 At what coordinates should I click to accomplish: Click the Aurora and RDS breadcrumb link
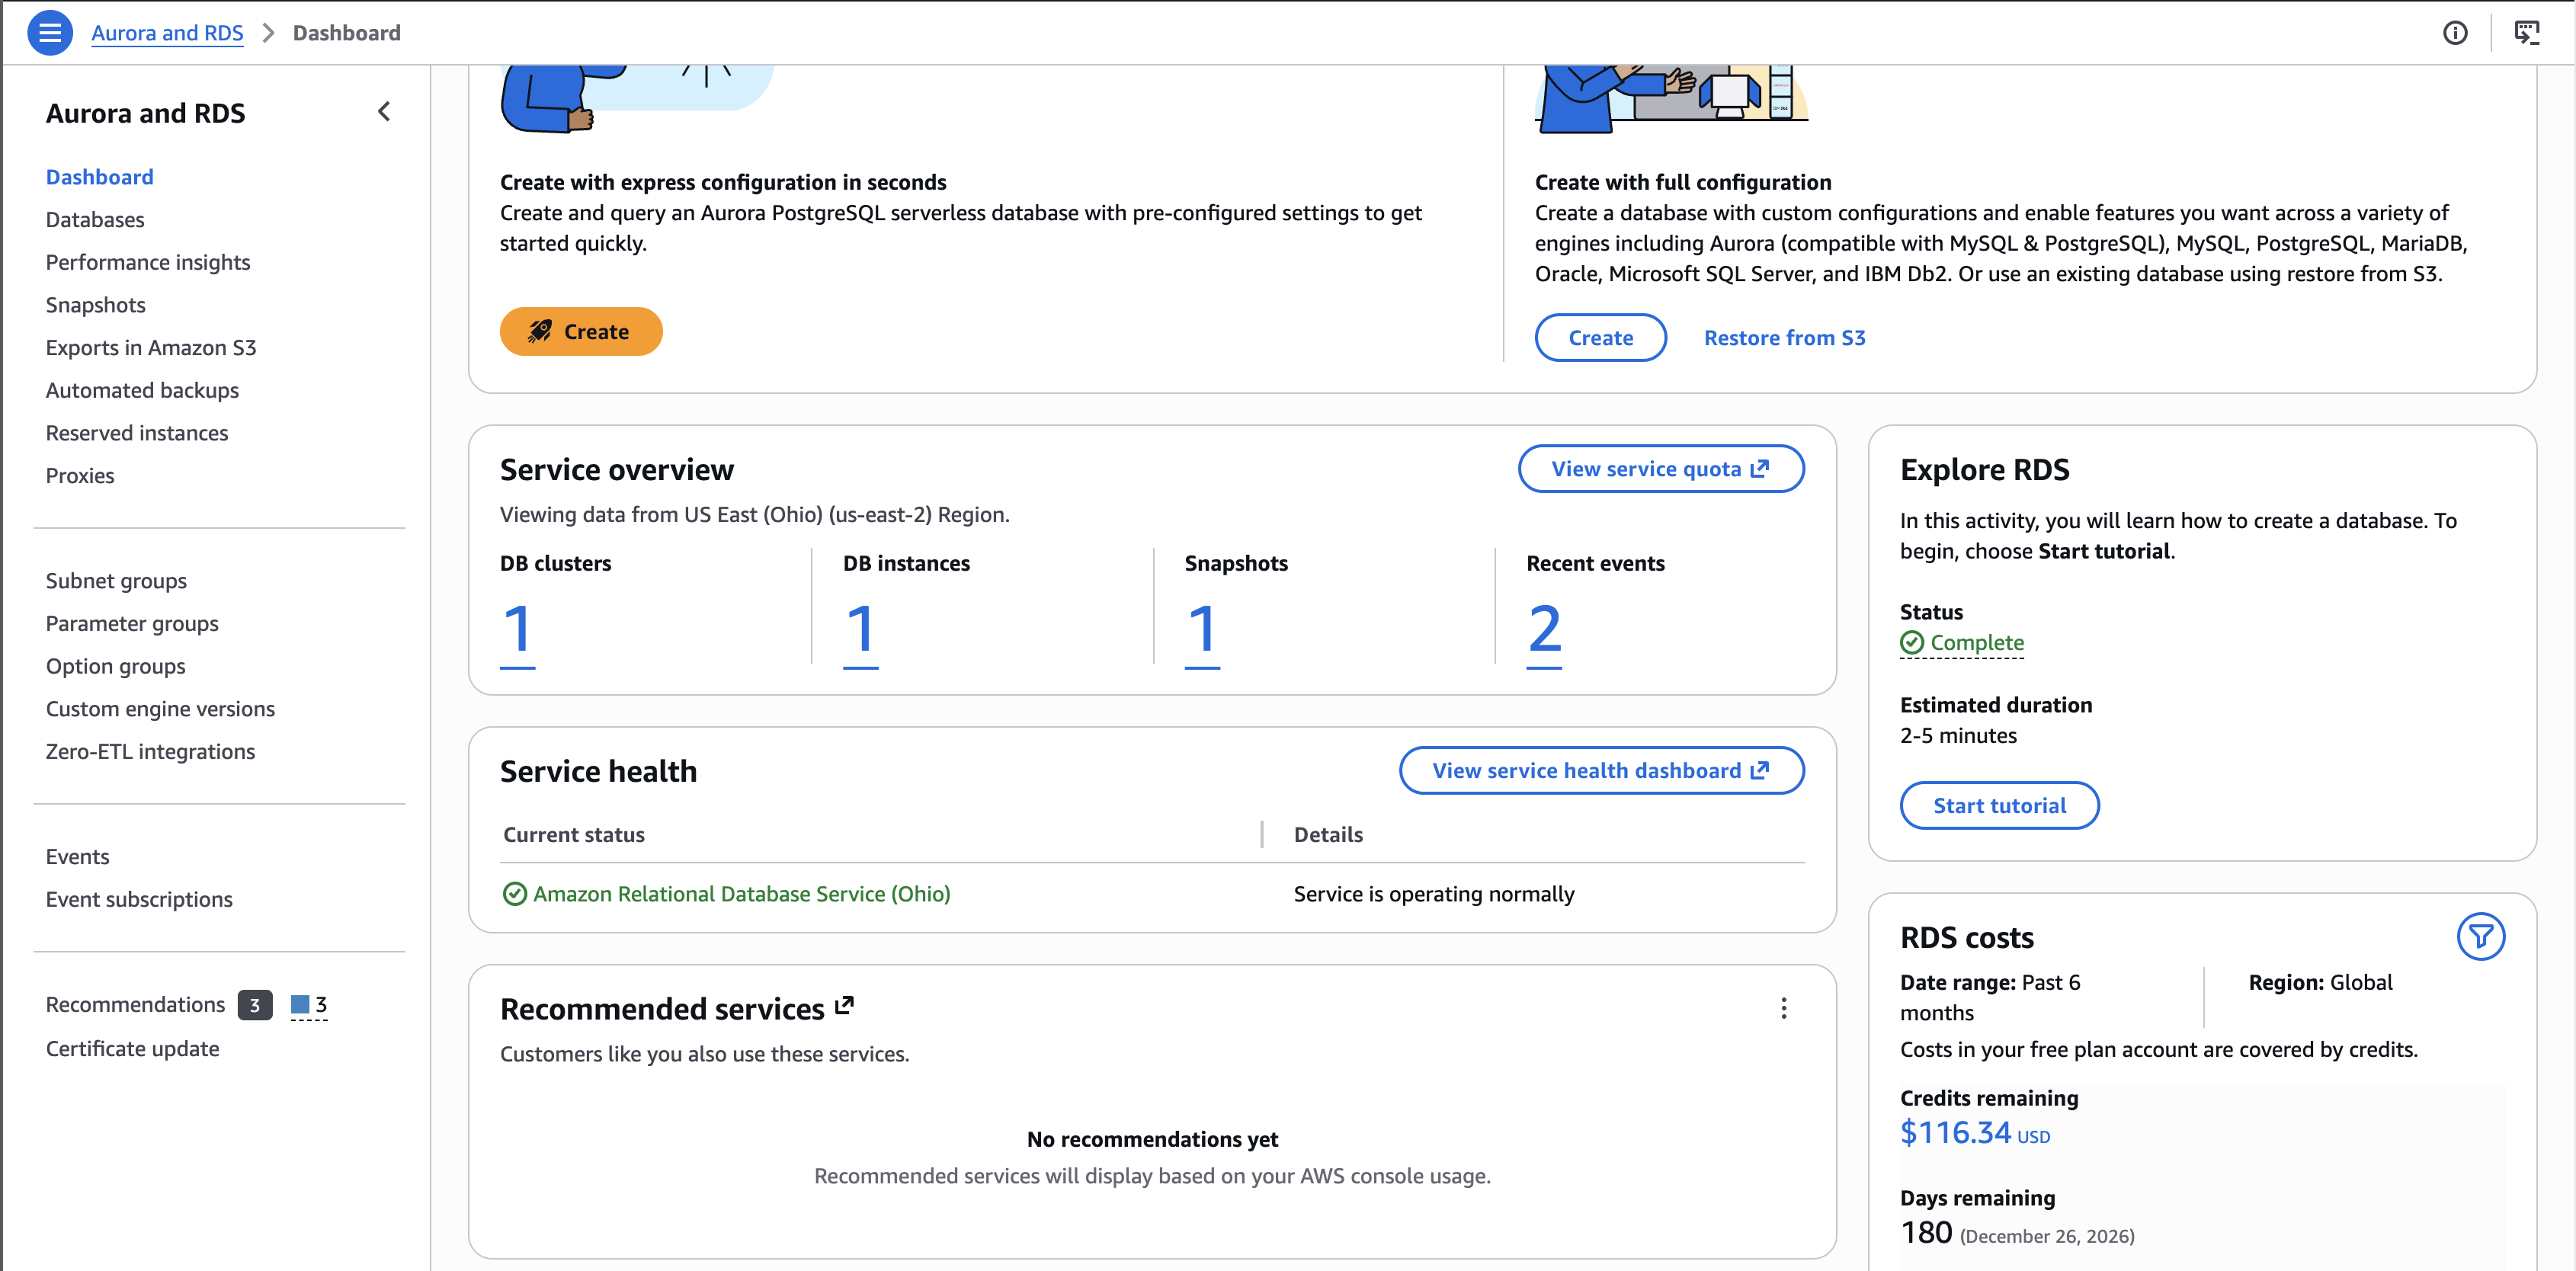(x=167, y=33)
